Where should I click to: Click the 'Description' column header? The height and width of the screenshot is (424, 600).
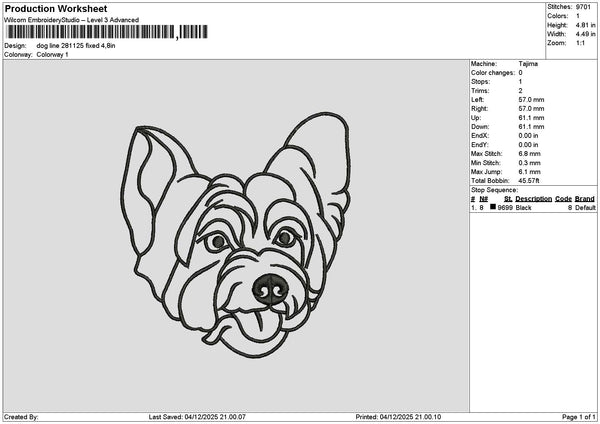click(533, 199)
